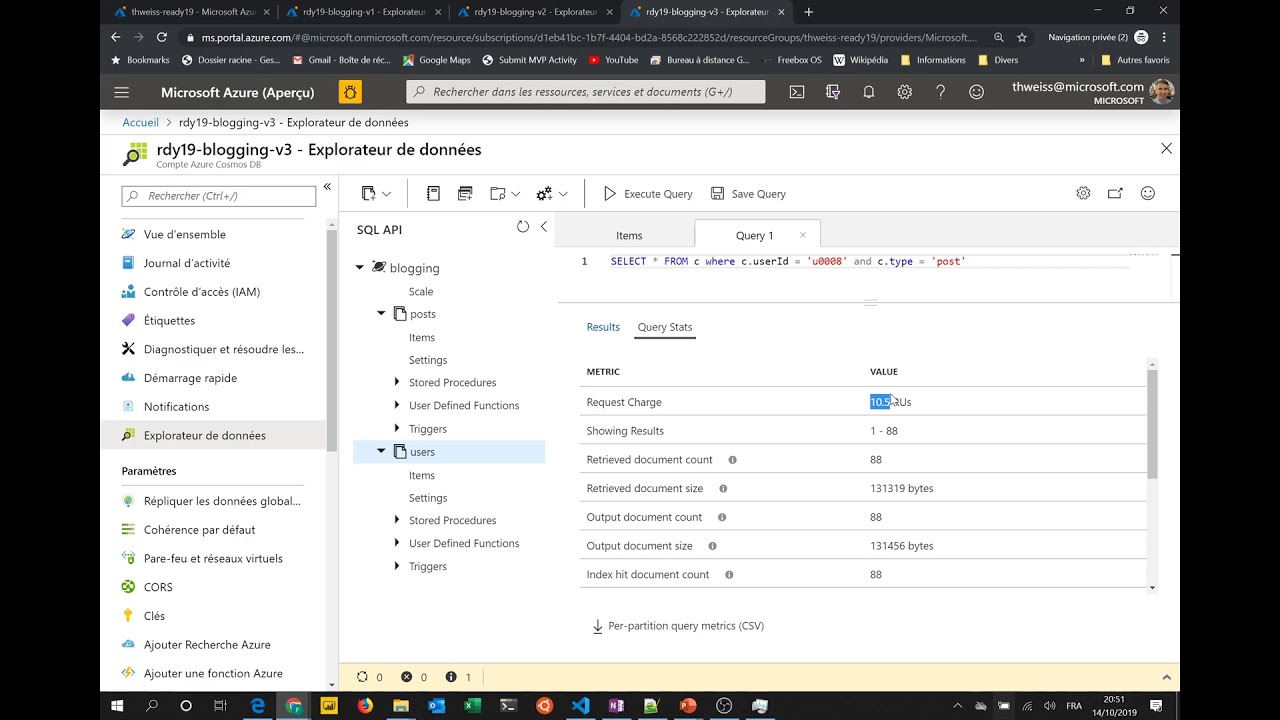This screenshot has height=720, width=1280.
Task: Click the Data Explorer feedback smiley
Action: (1148, 193)
